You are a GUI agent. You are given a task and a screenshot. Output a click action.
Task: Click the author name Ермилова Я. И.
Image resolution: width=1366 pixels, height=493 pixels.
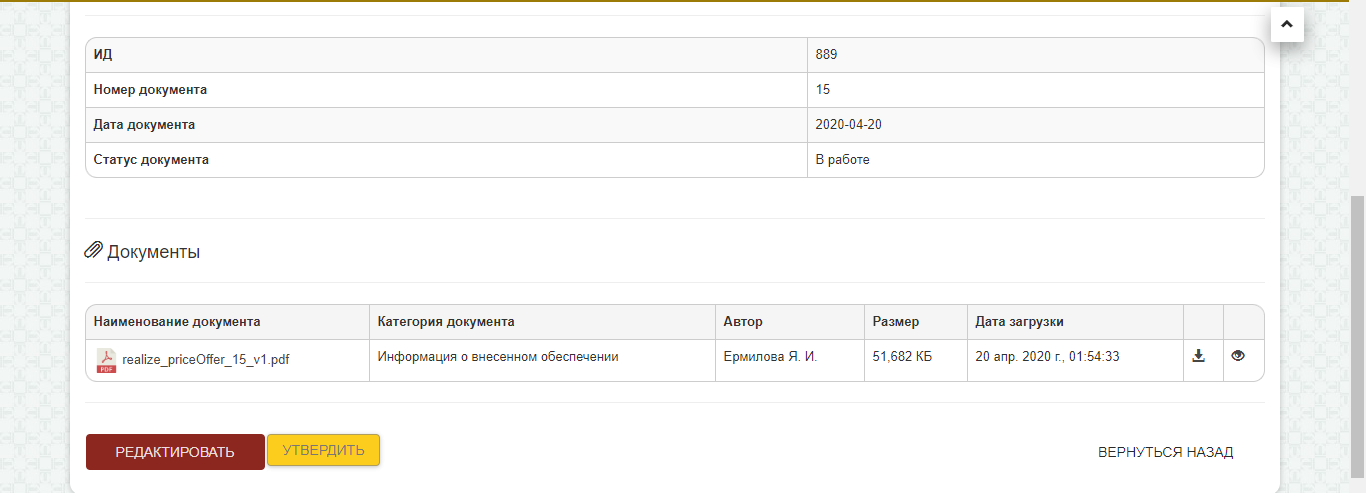[x=770, y=357]
